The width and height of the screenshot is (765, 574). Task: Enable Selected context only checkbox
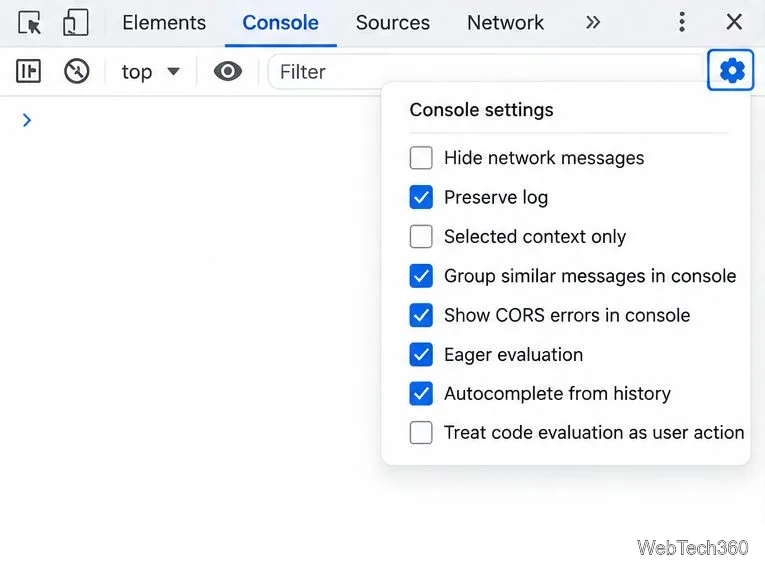click(421, 237)
